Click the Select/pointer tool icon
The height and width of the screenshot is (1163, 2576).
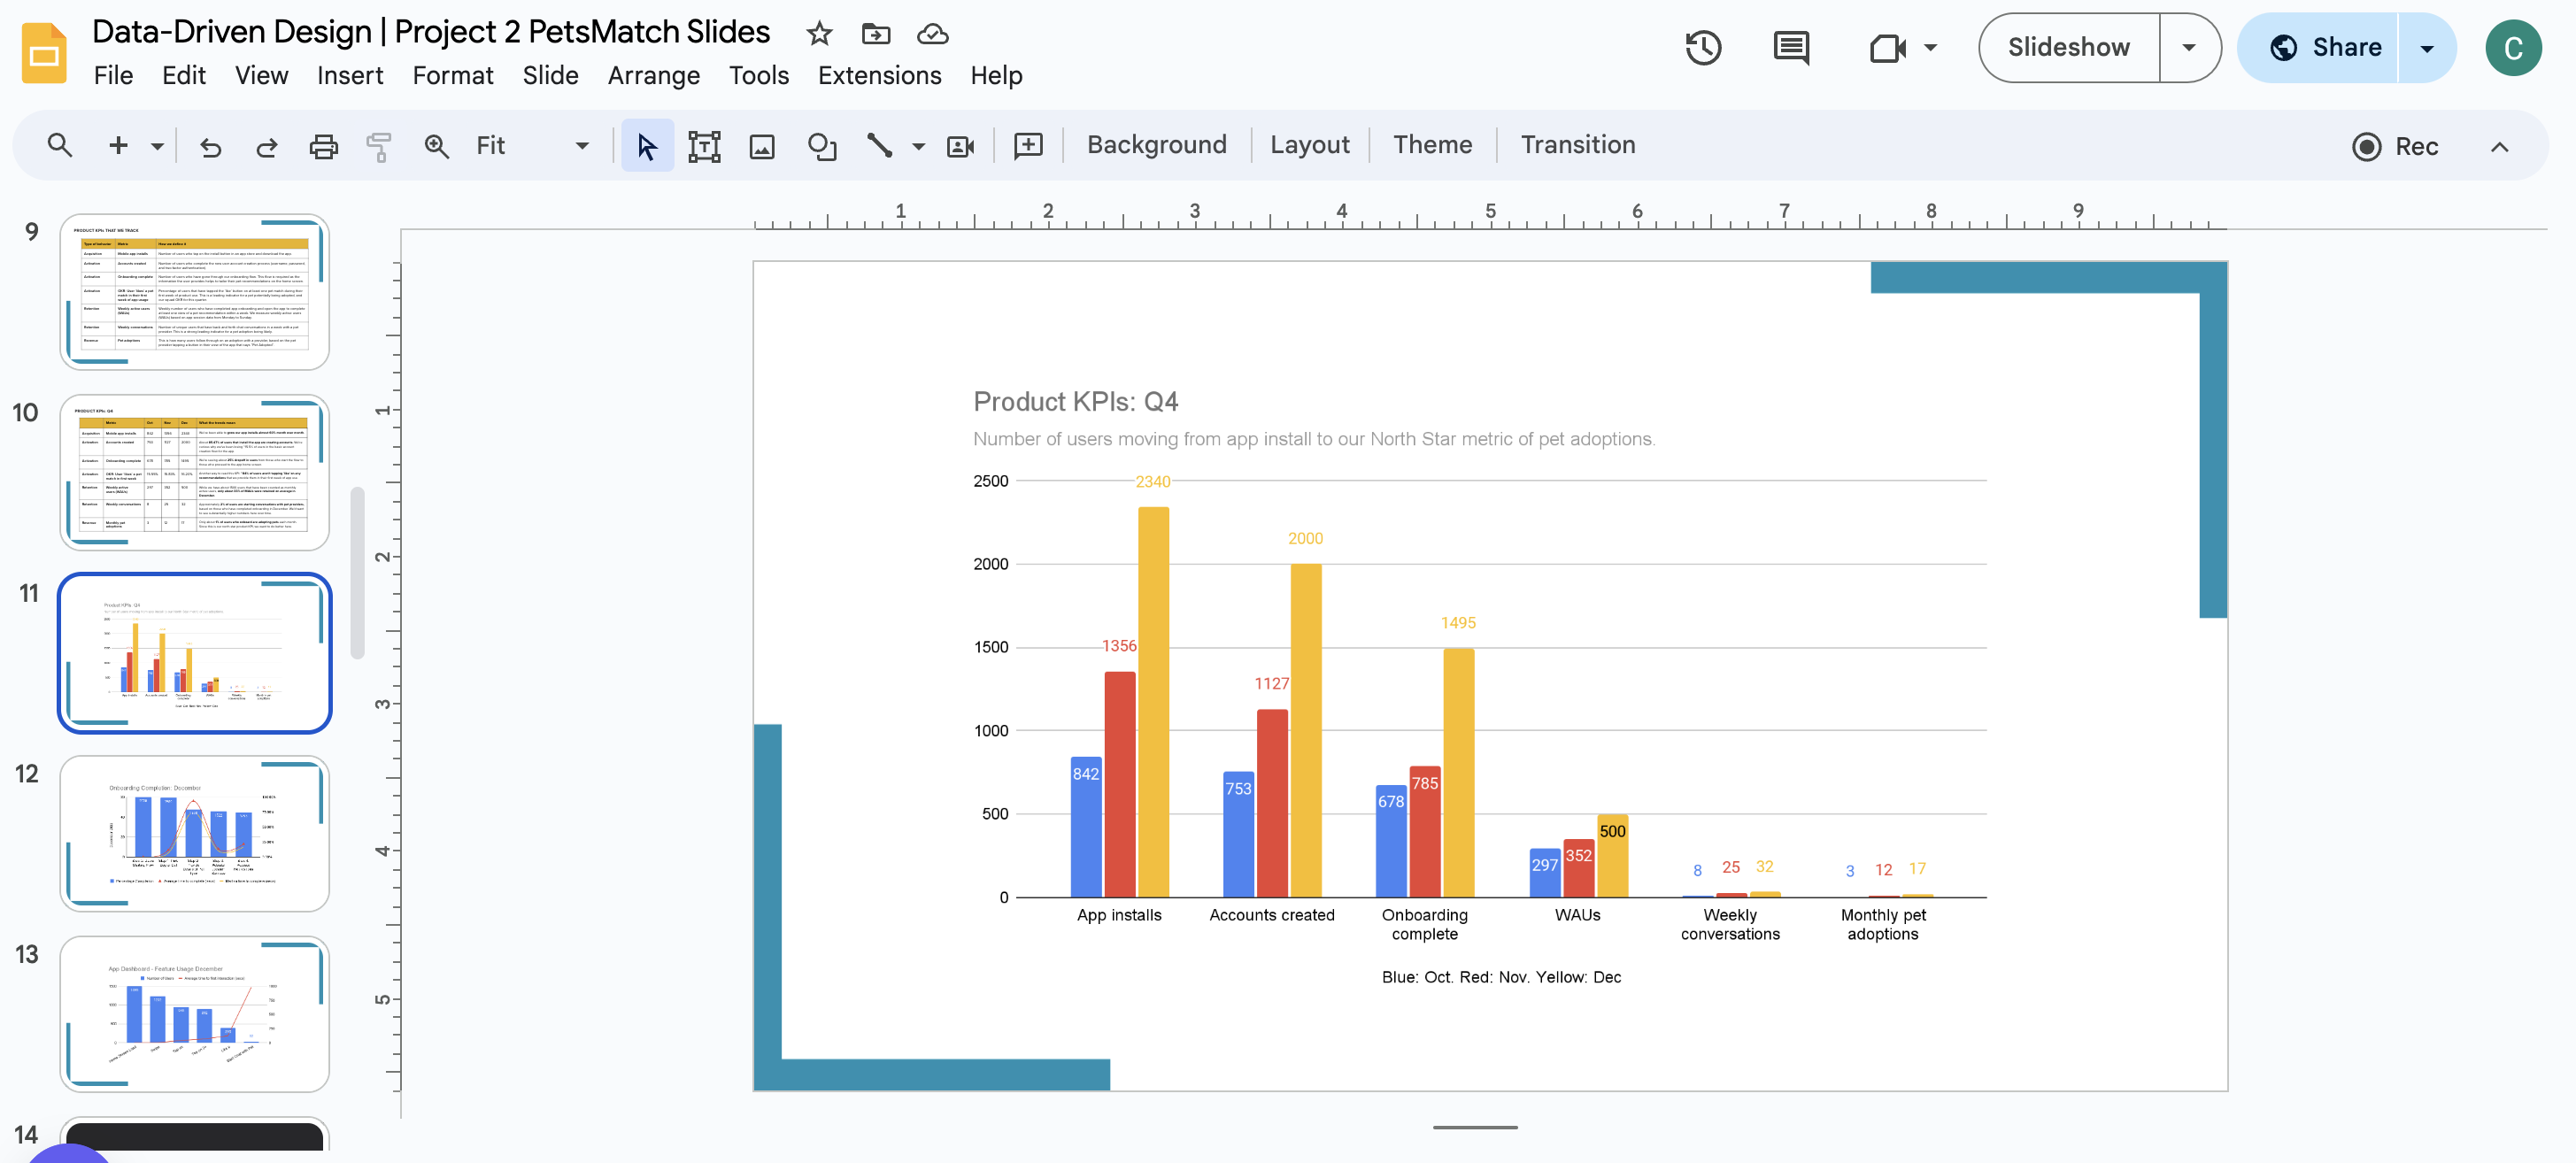coord(645,144)
